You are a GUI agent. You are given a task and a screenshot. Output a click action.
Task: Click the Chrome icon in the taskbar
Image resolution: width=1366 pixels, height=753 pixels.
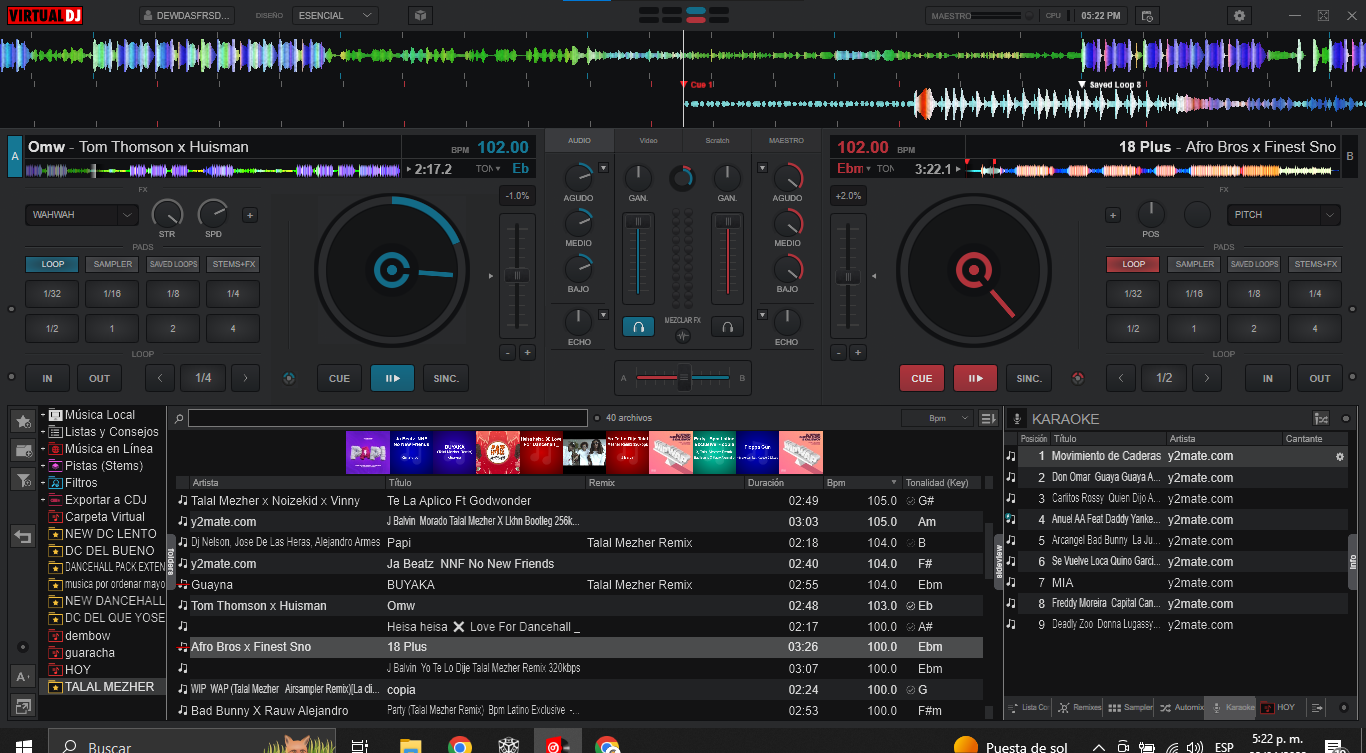point(460,746)
